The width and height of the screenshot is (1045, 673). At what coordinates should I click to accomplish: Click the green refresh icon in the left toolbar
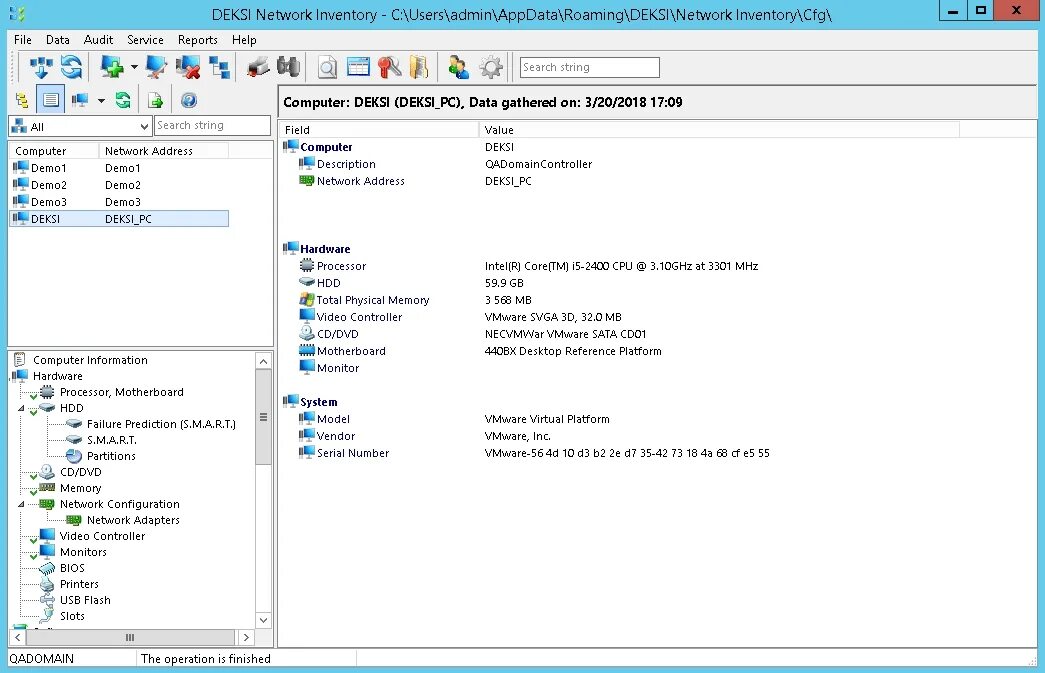click(123, 101)
